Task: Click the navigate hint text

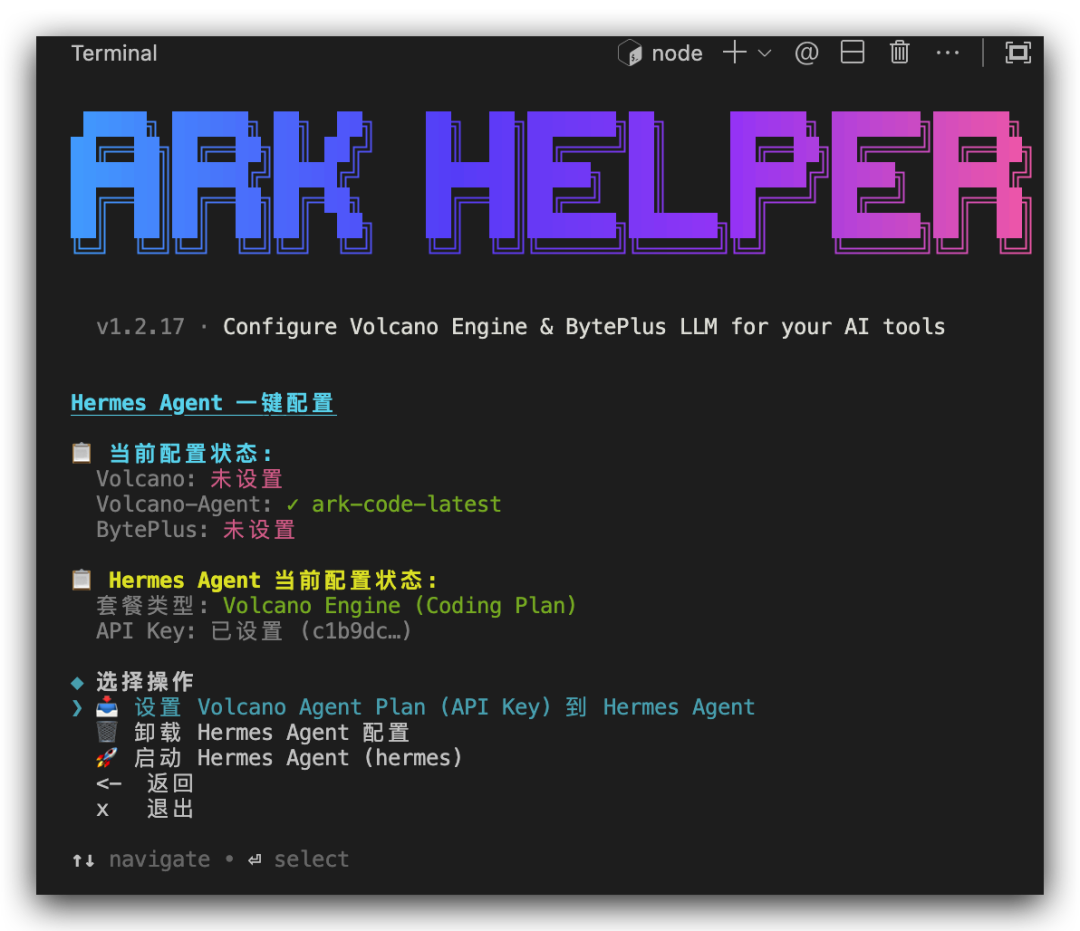Action: 159,859
